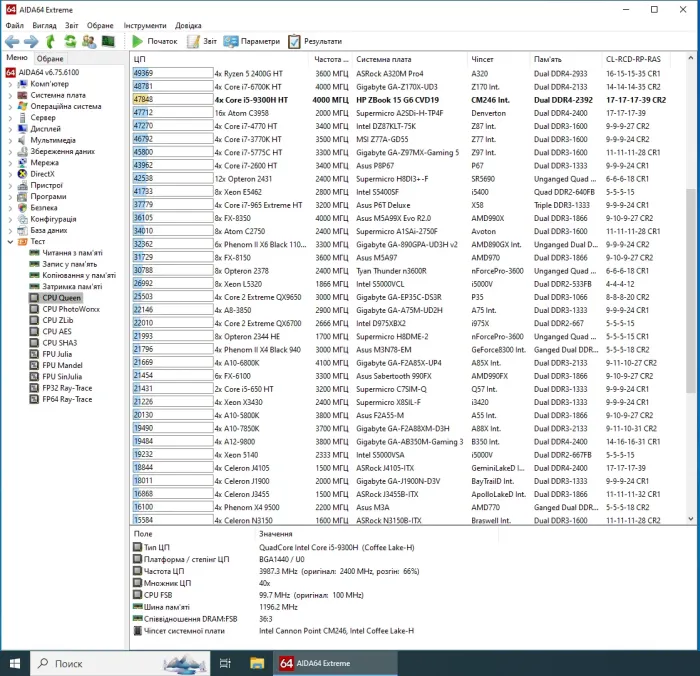Viewport: 700px width, 676px height.
Task: Click the green Up level arrow icon
Action: point(50,41)
